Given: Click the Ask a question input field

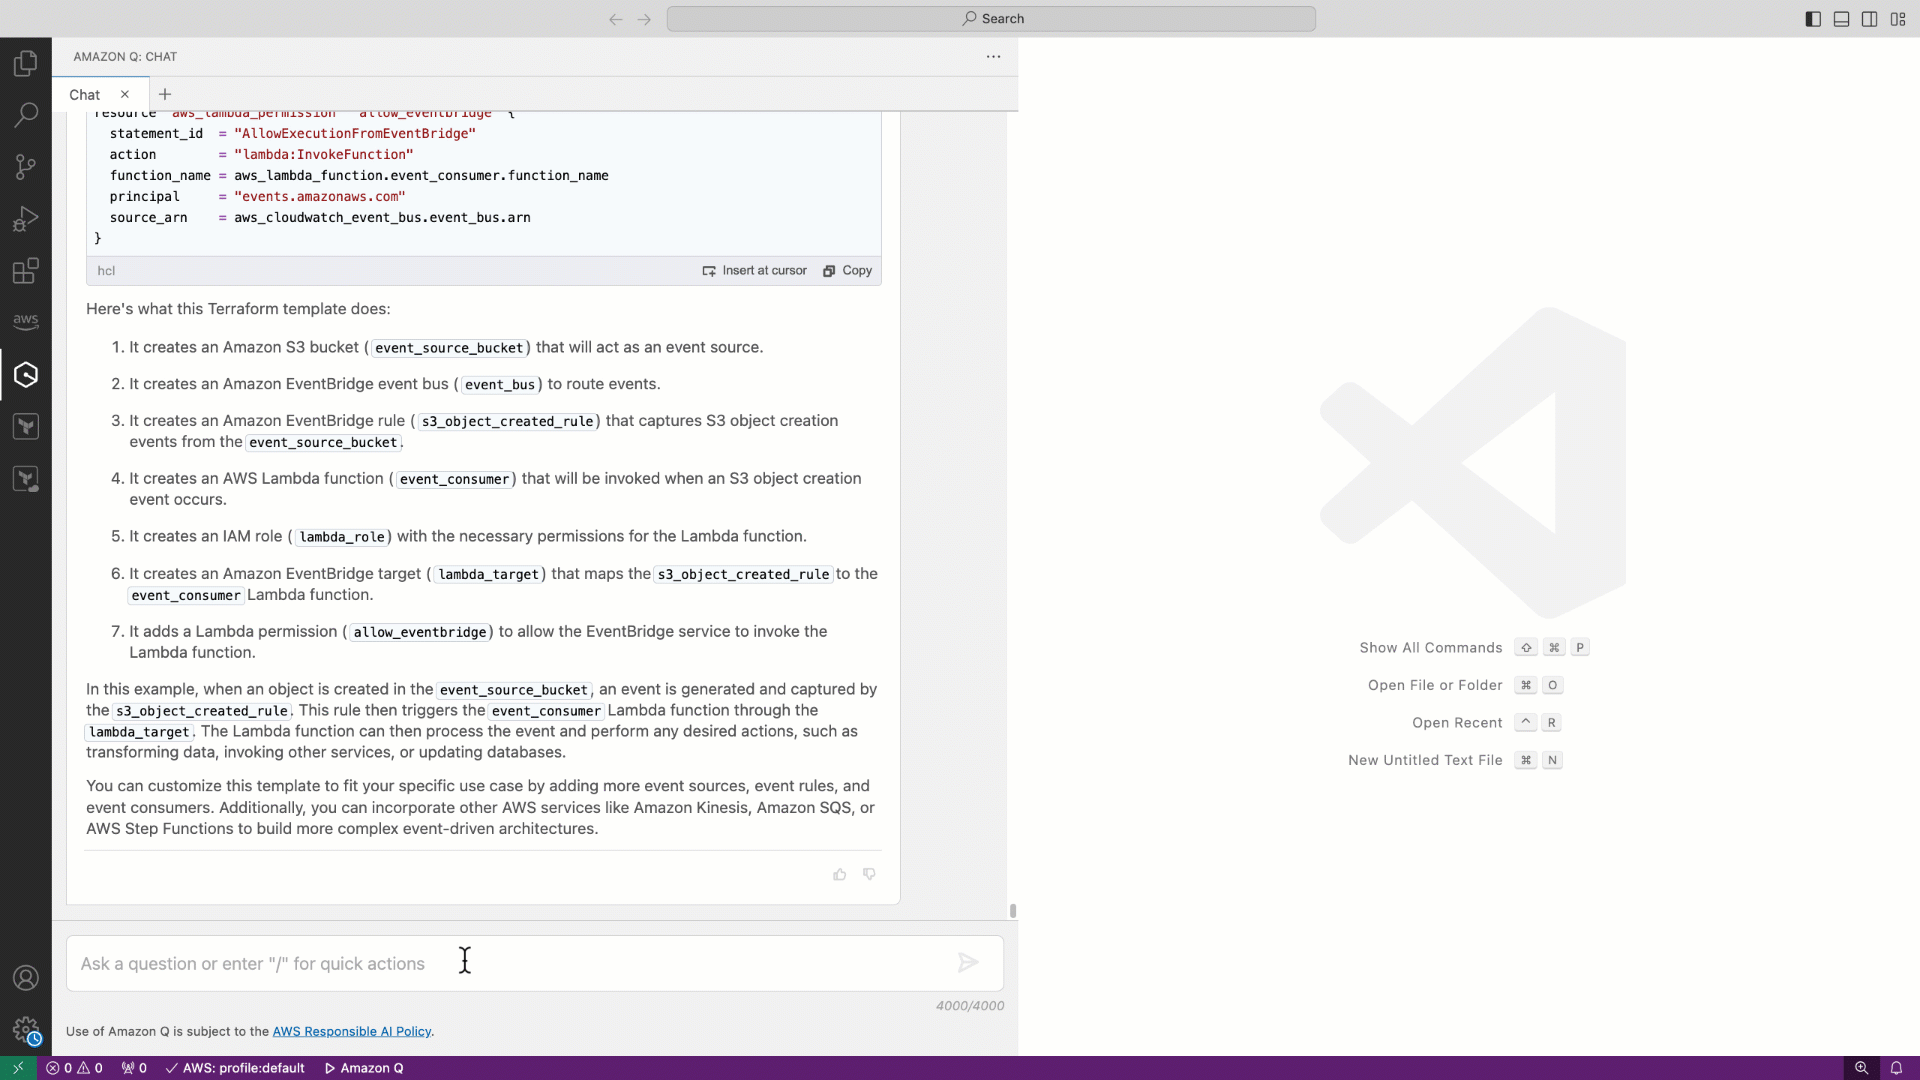Looking at the screenshot, I should pyautogui.click(x=500, y=964).
